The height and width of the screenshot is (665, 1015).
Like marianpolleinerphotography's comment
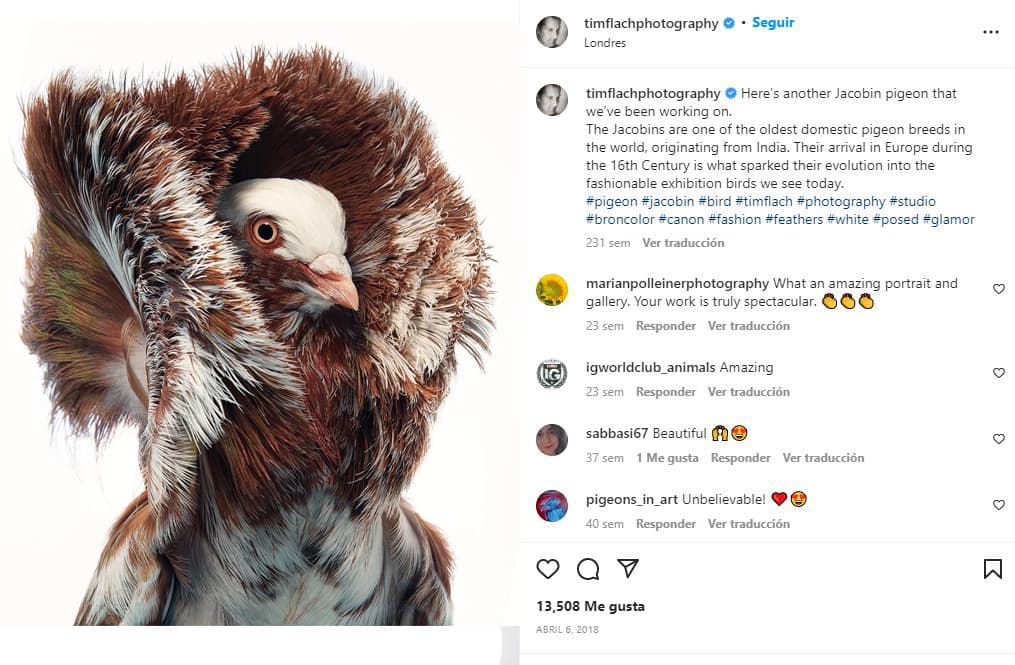click(x=998, y=289)
